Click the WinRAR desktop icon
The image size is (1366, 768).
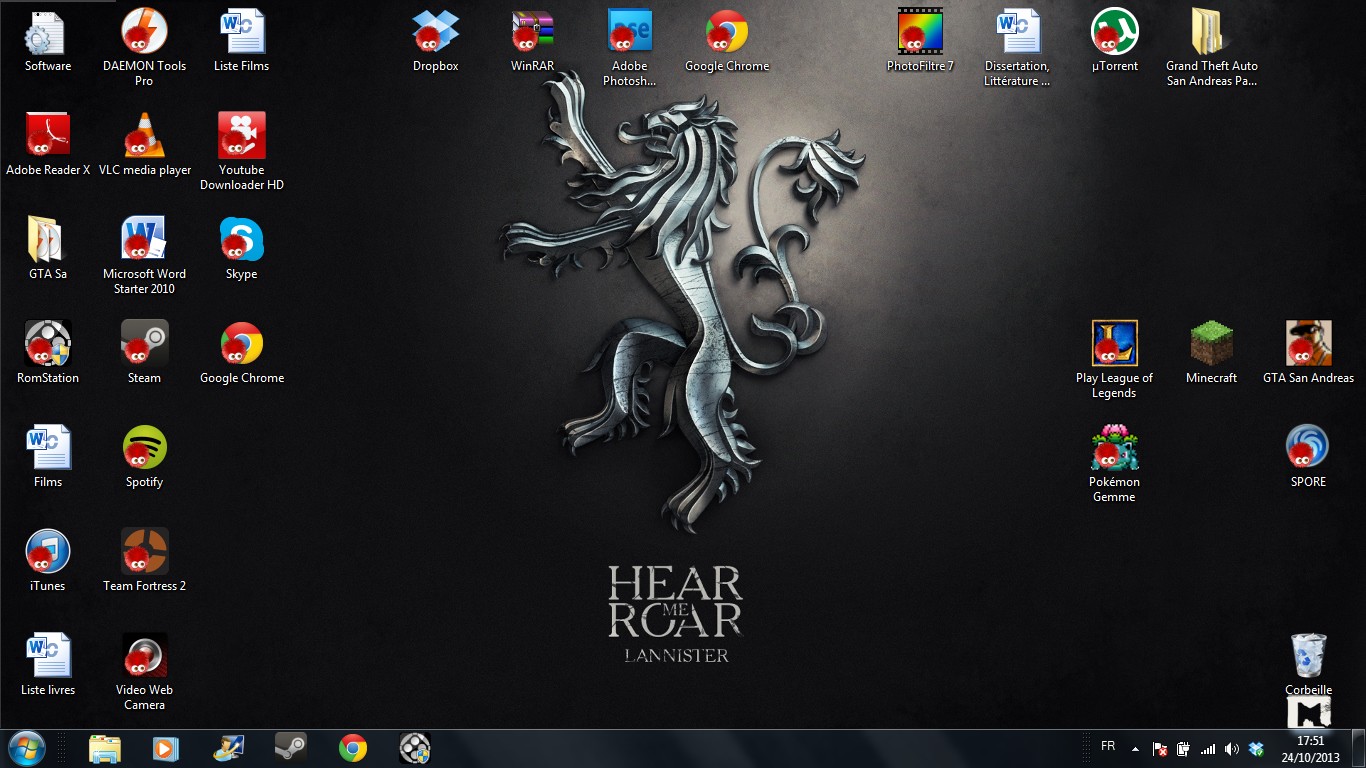(532, 33)
